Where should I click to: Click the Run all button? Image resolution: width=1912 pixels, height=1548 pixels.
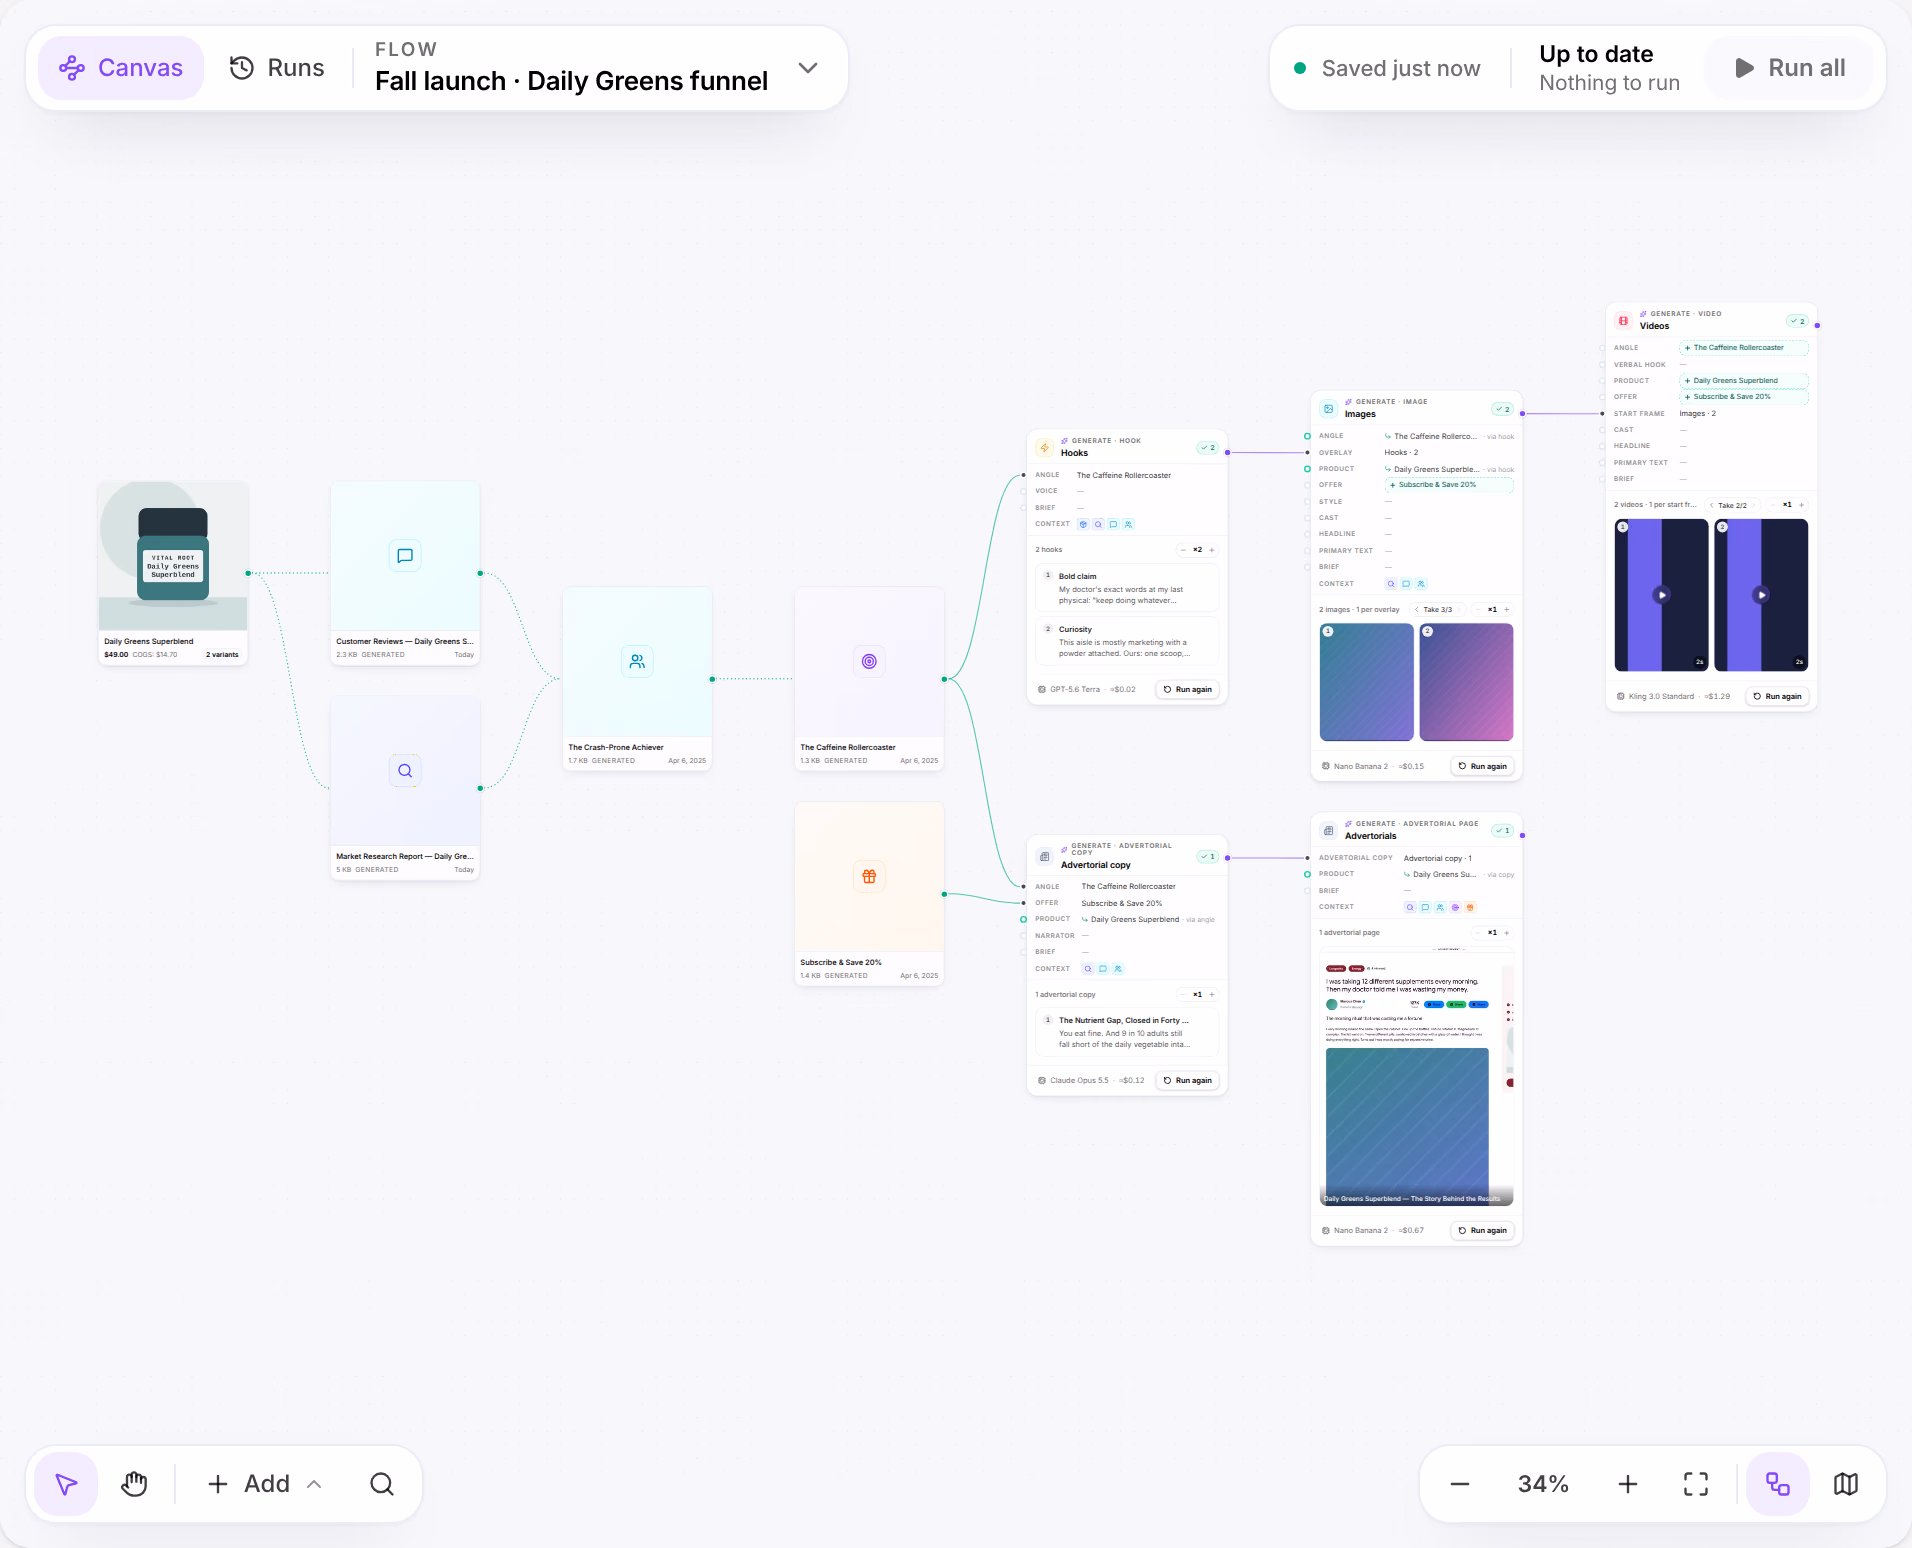(x=1790, y=68)
